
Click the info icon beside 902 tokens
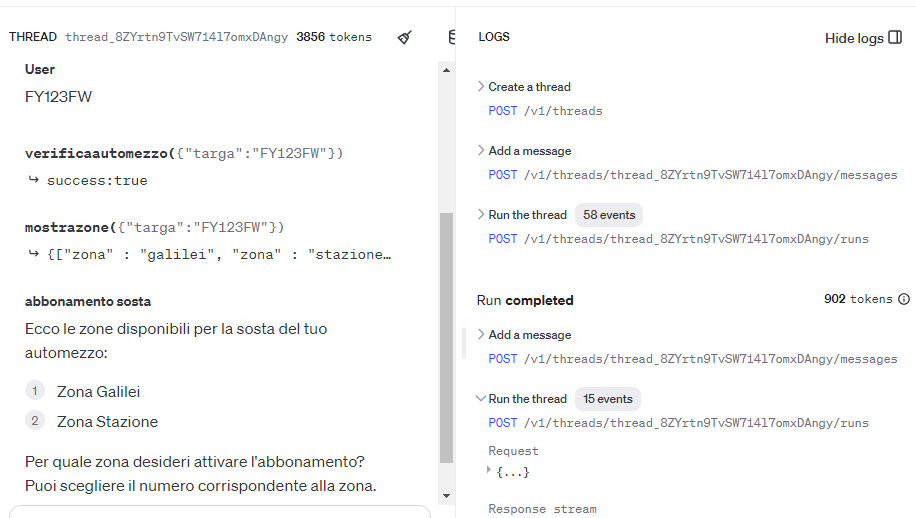coord(904,299)
